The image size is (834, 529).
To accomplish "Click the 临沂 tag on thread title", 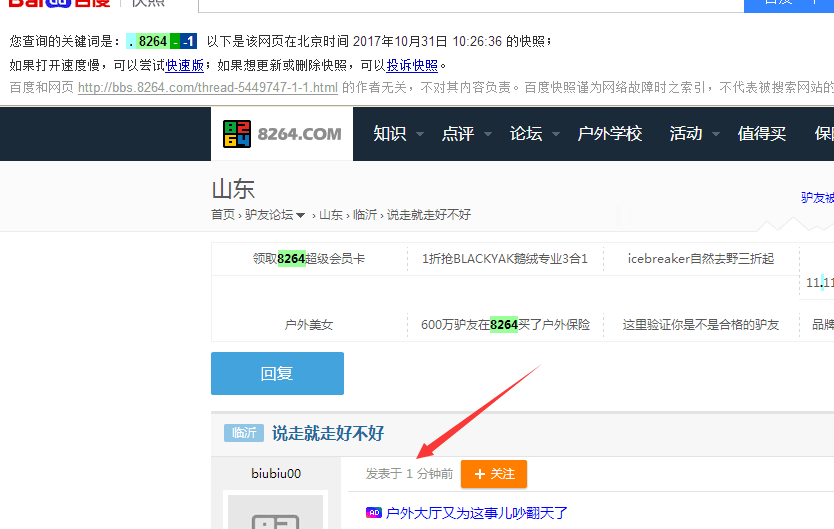I will click(244, 433).
